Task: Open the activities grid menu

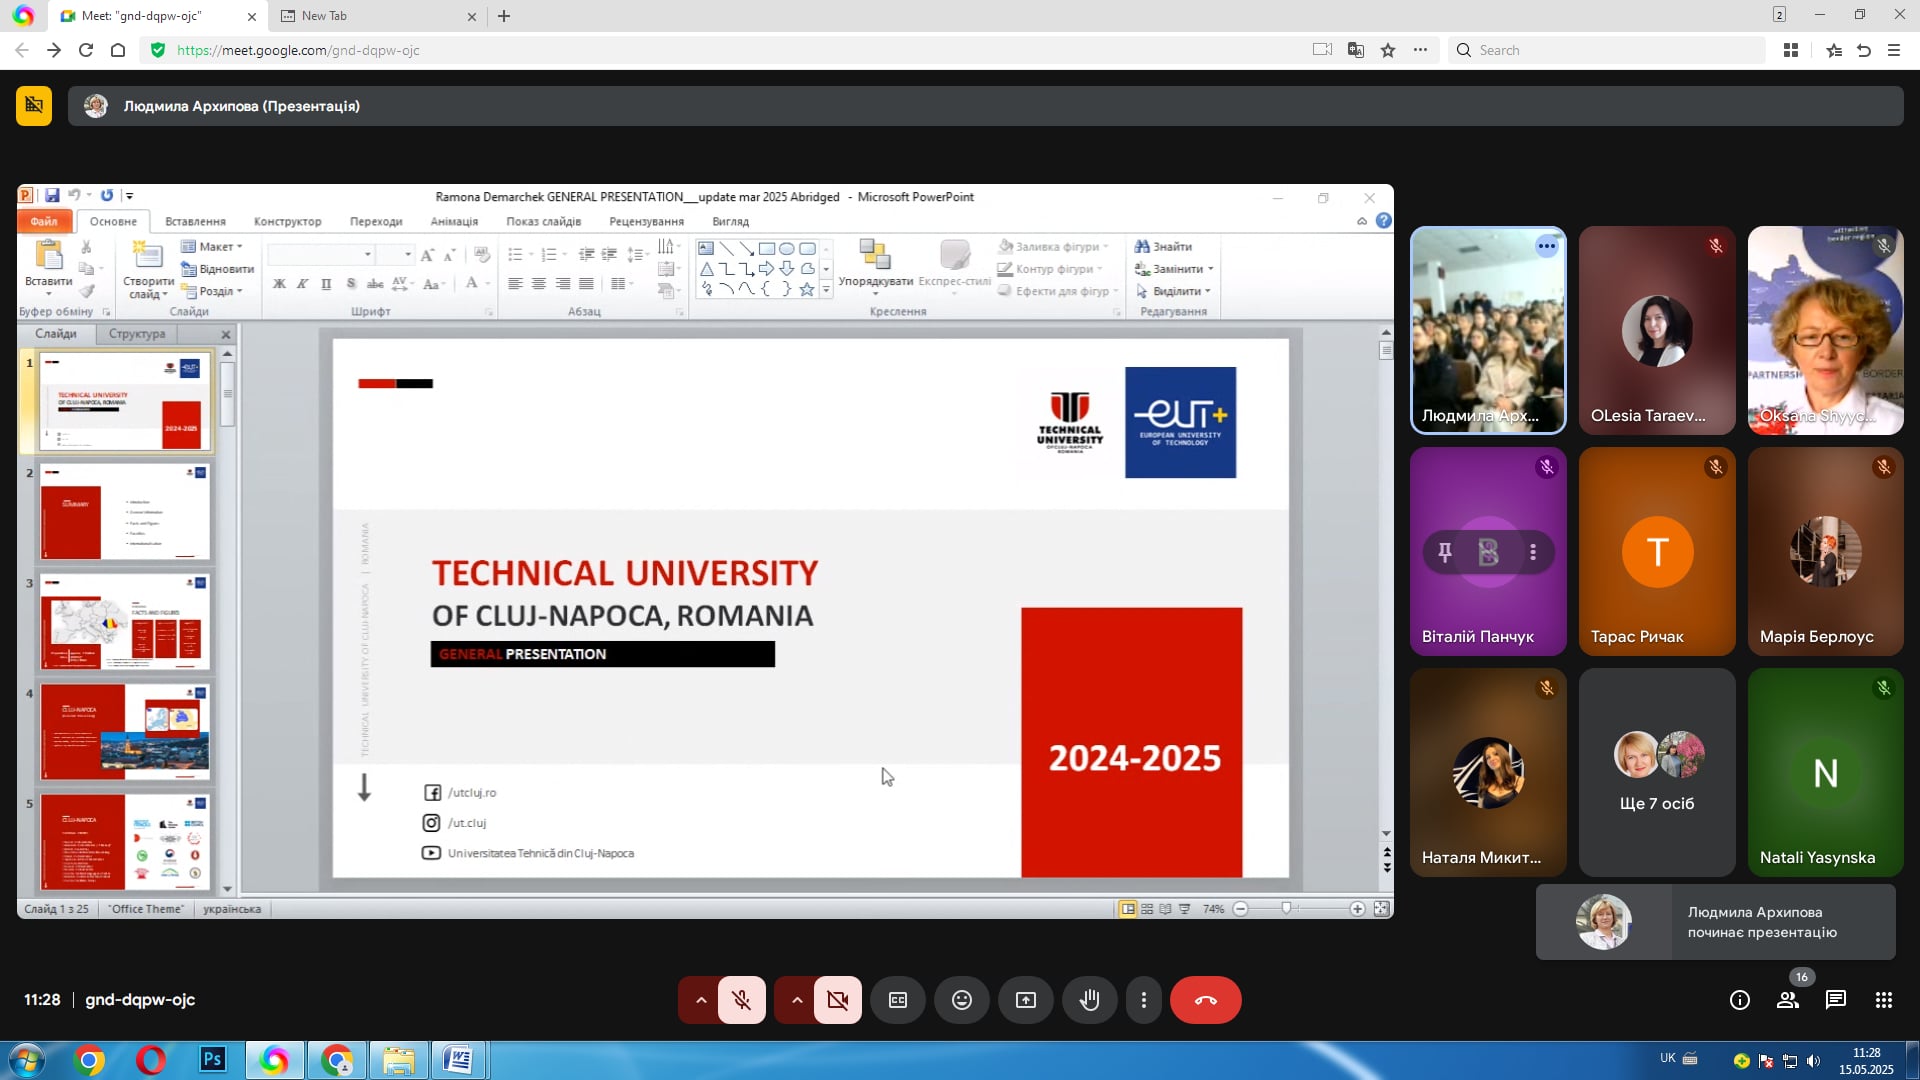Action: click(x=1884, y=1000)
